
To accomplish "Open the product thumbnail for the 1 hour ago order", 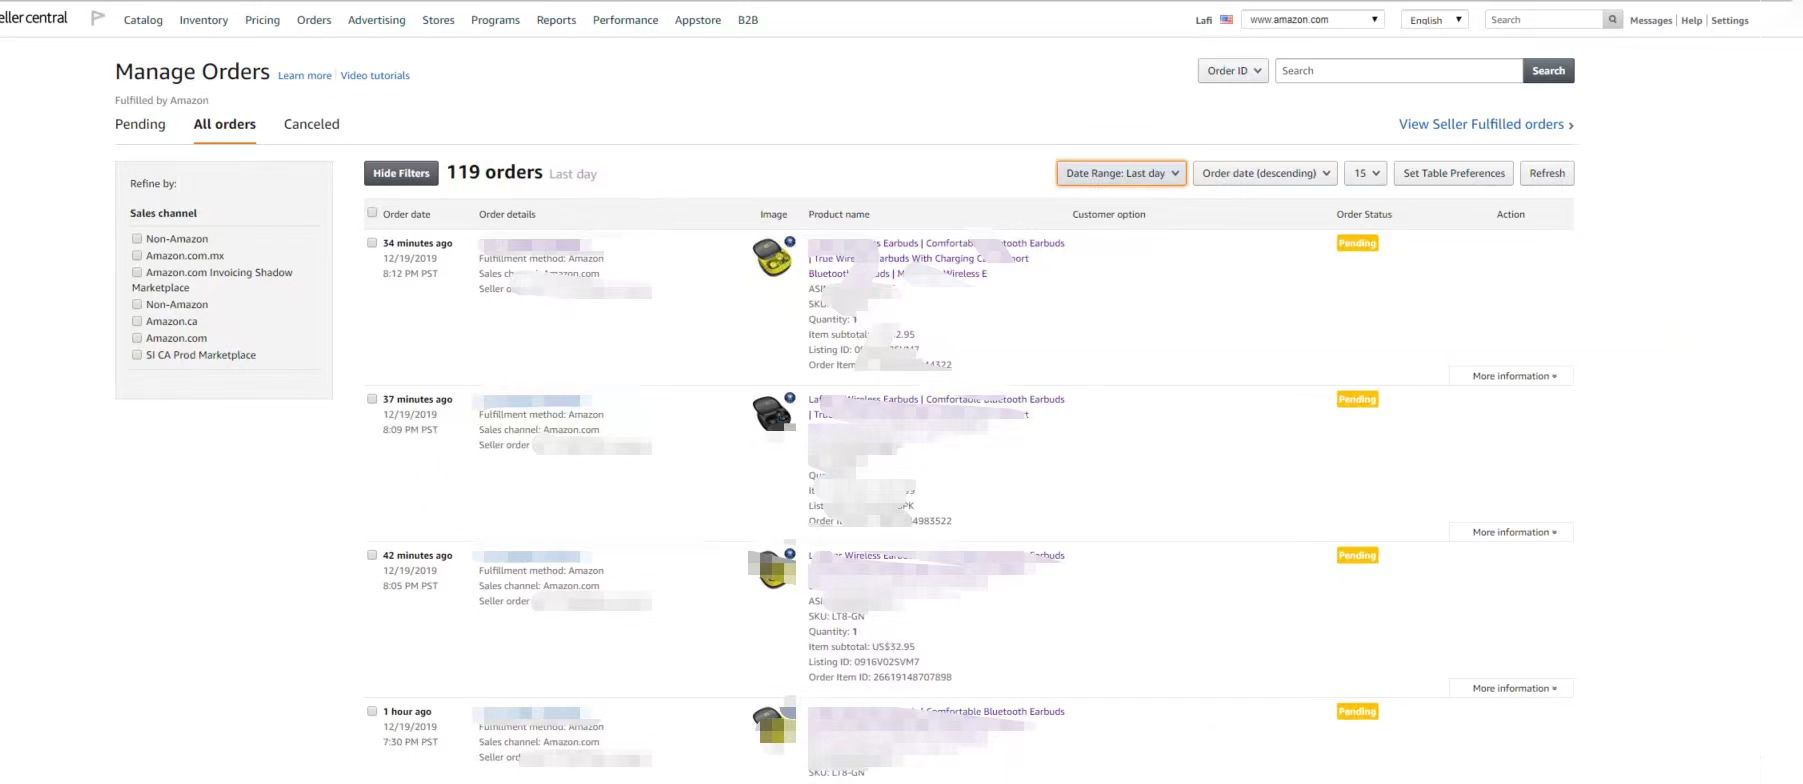I will tap(773, 724).
